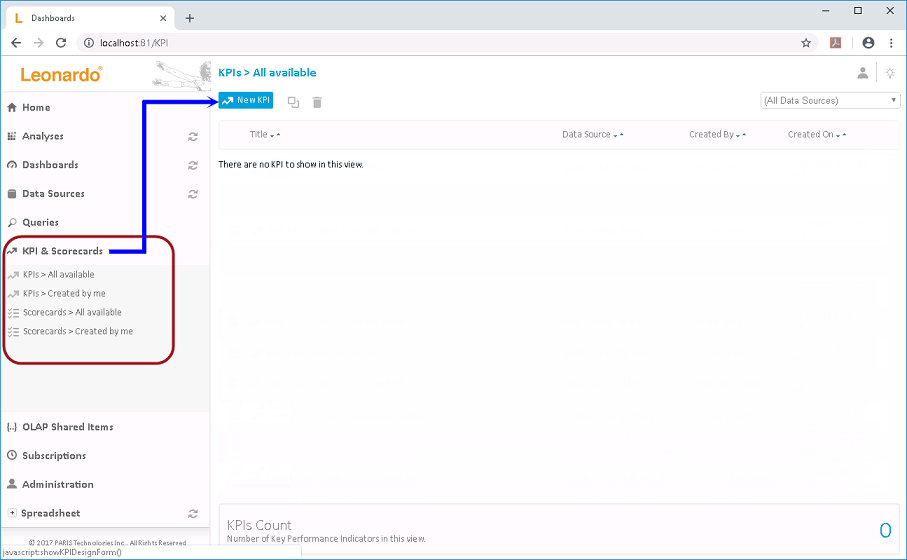
Task: Bookmark this page with star icon
Action: (806, 43)
